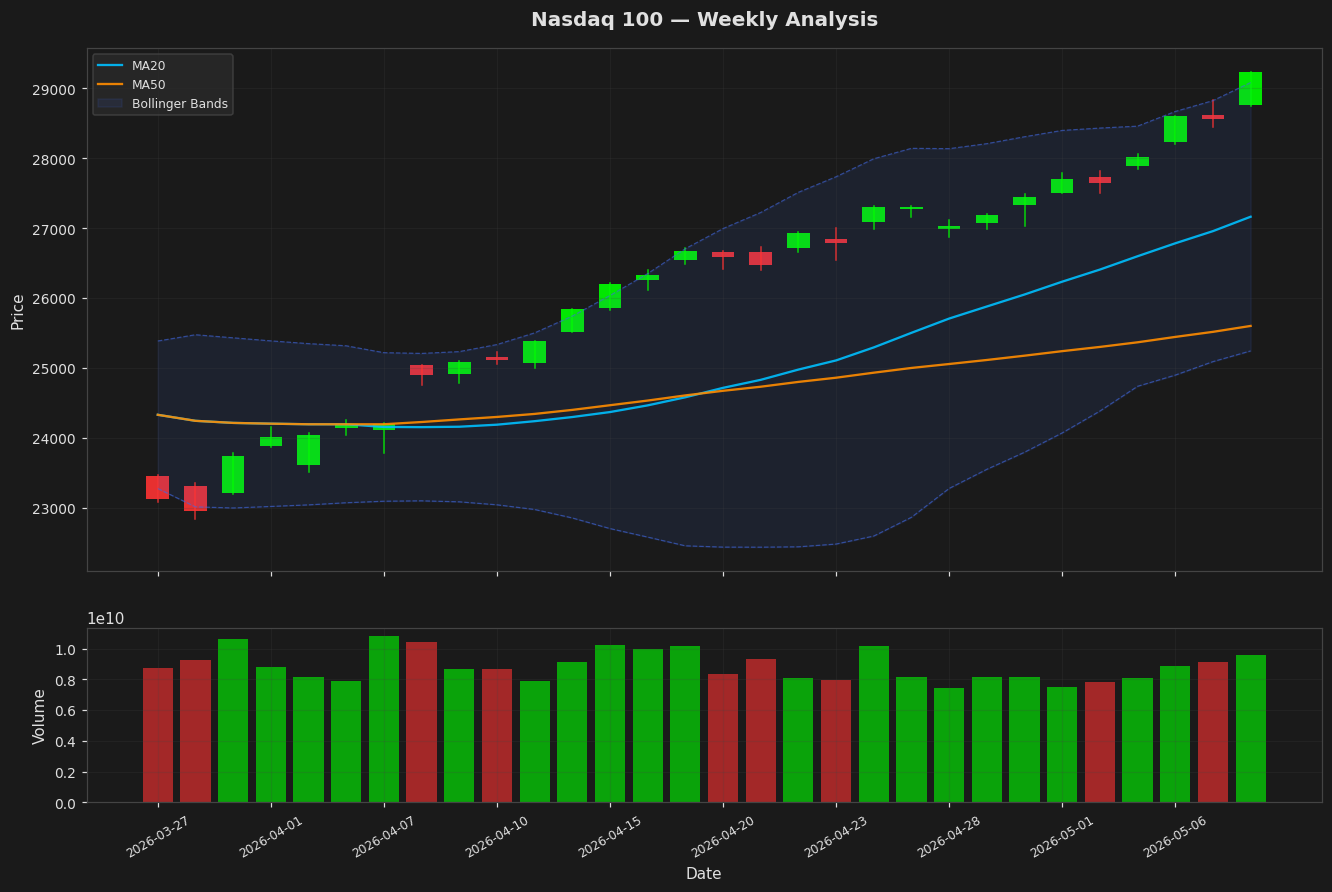Screen dimensions: 1332x892
Task: Click the 2026-04-23 date label
Action: (x=836, y=836)
